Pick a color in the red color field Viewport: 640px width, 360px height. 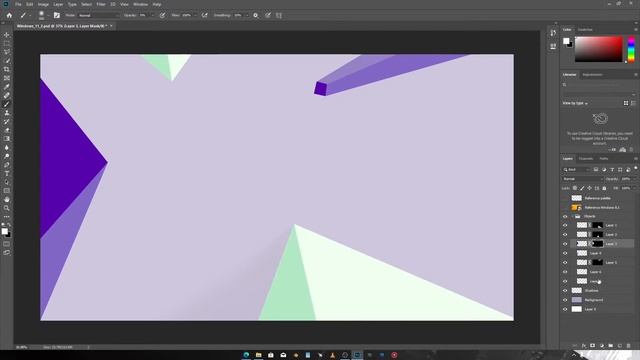[x=599, y=49]
